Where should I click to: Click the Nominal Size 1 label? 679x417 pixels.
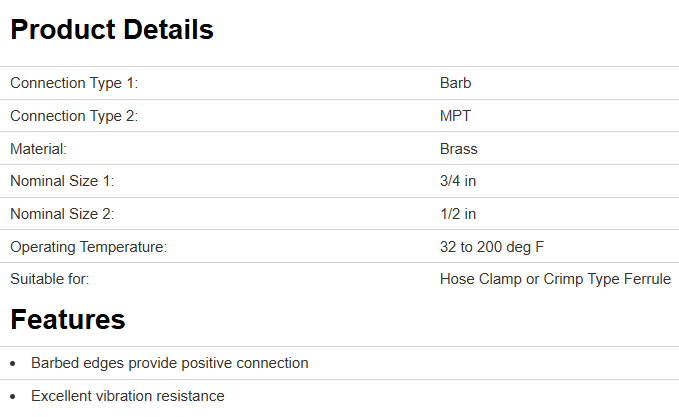tap(62, 182)
